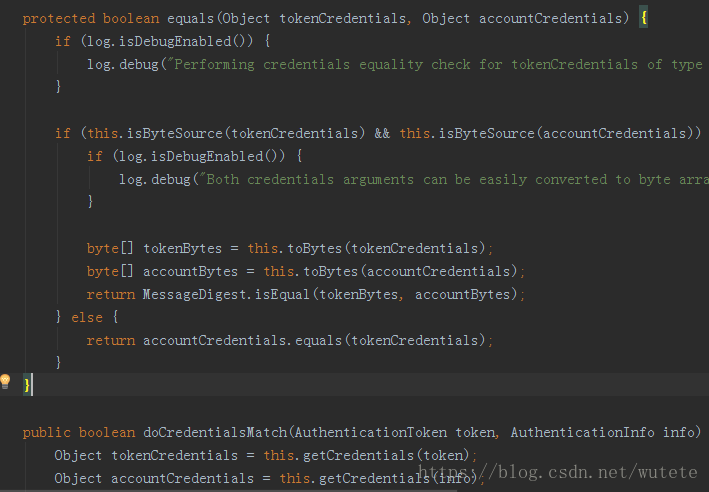This screenshot has height=492, width=709.
Task: Click 'toBytes(tokenCredentials)' call
Action: [x=386, y=249]
